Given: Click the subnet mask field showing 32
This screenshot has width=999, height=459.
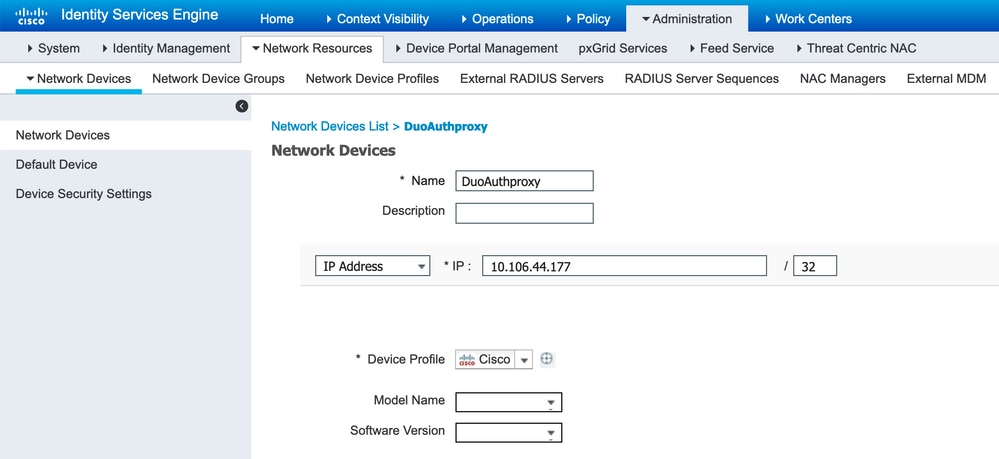Looking at the screenshot, I should click(814, 266).
